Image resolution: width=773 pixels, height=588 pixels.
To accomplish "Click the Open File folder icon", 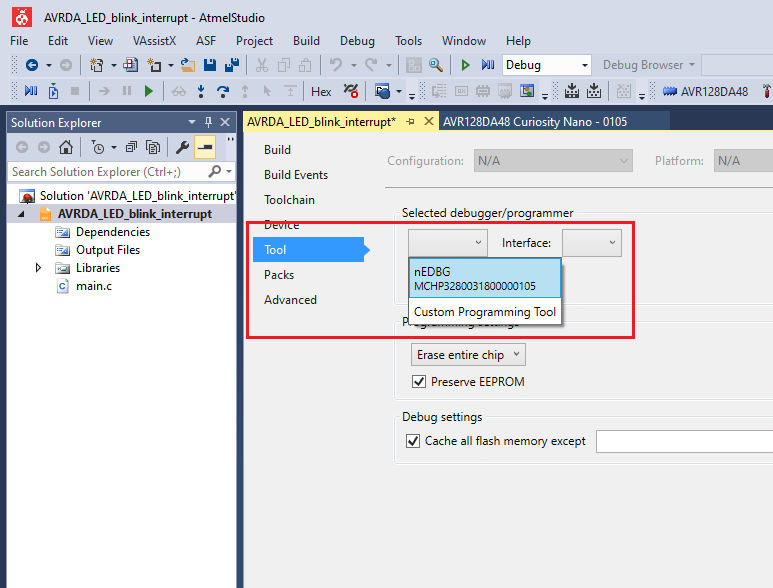I will [188, 65].
